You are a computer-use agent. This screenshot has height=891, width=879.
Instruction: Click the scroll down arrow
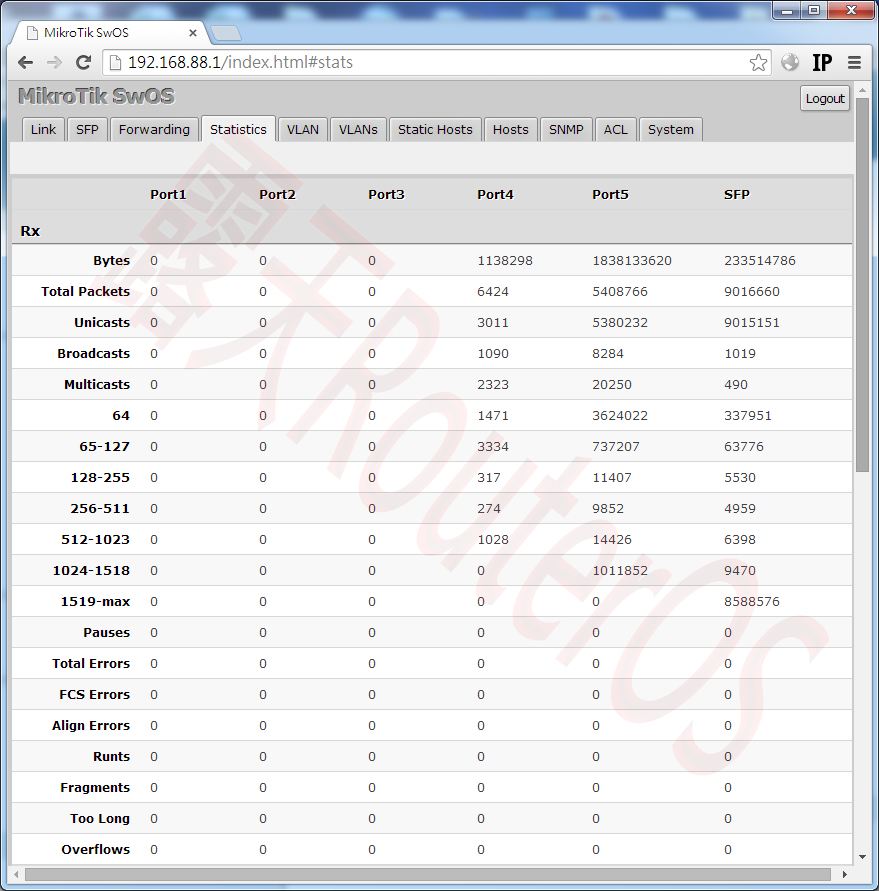pyautogui.click(x=863, y=857)
